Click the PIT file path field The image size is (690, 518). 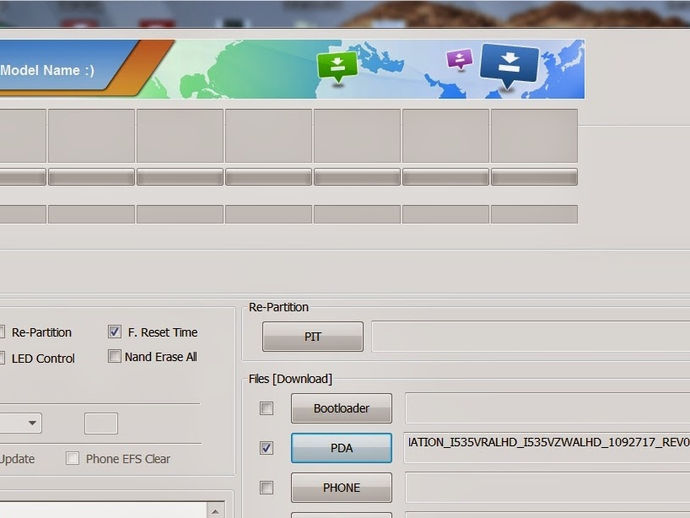click(x=530, y=337)
